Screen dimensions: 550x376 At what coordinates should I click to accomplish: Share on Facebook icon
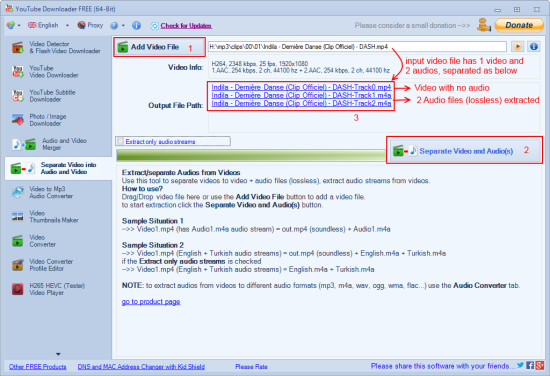(x=530, y=365)
